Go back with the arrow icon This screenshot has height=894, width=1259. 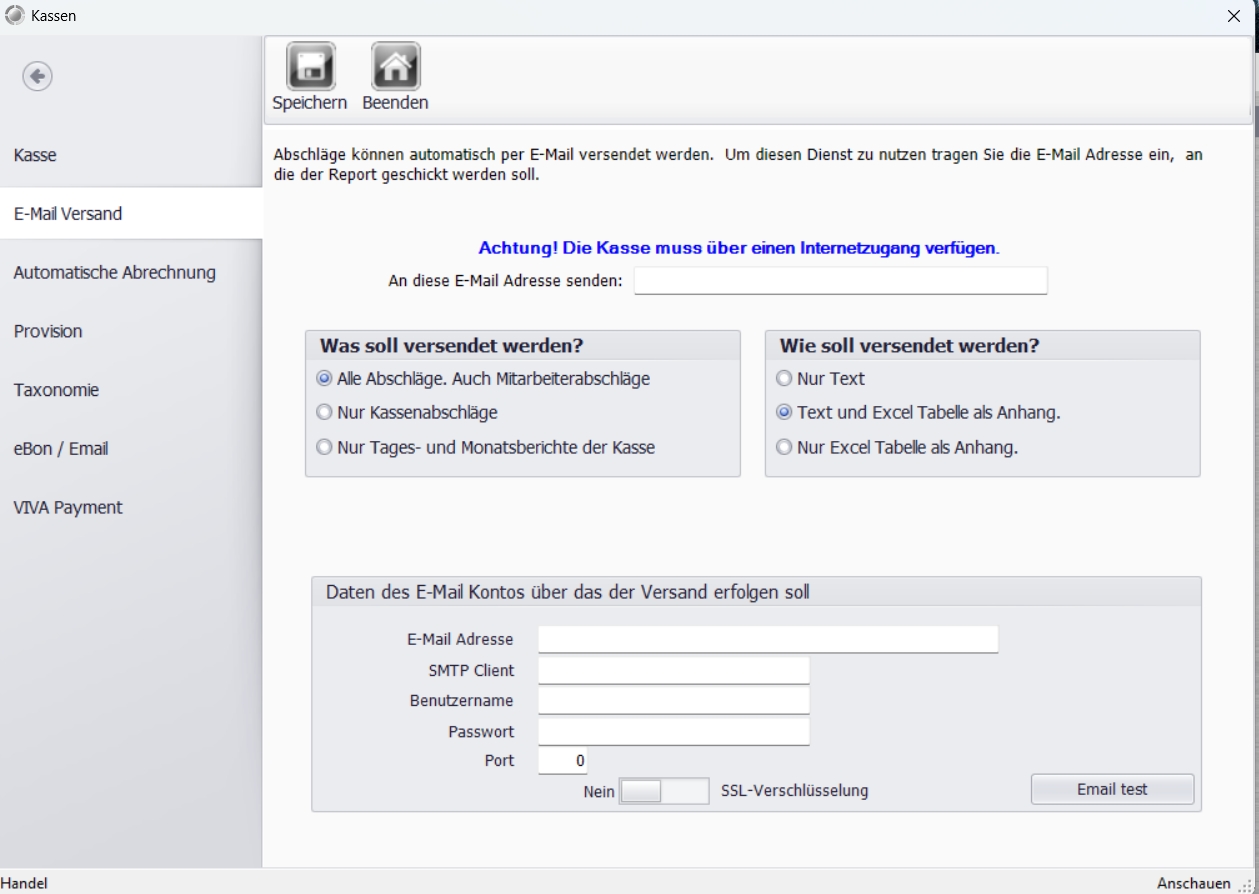tap(38, 76)
